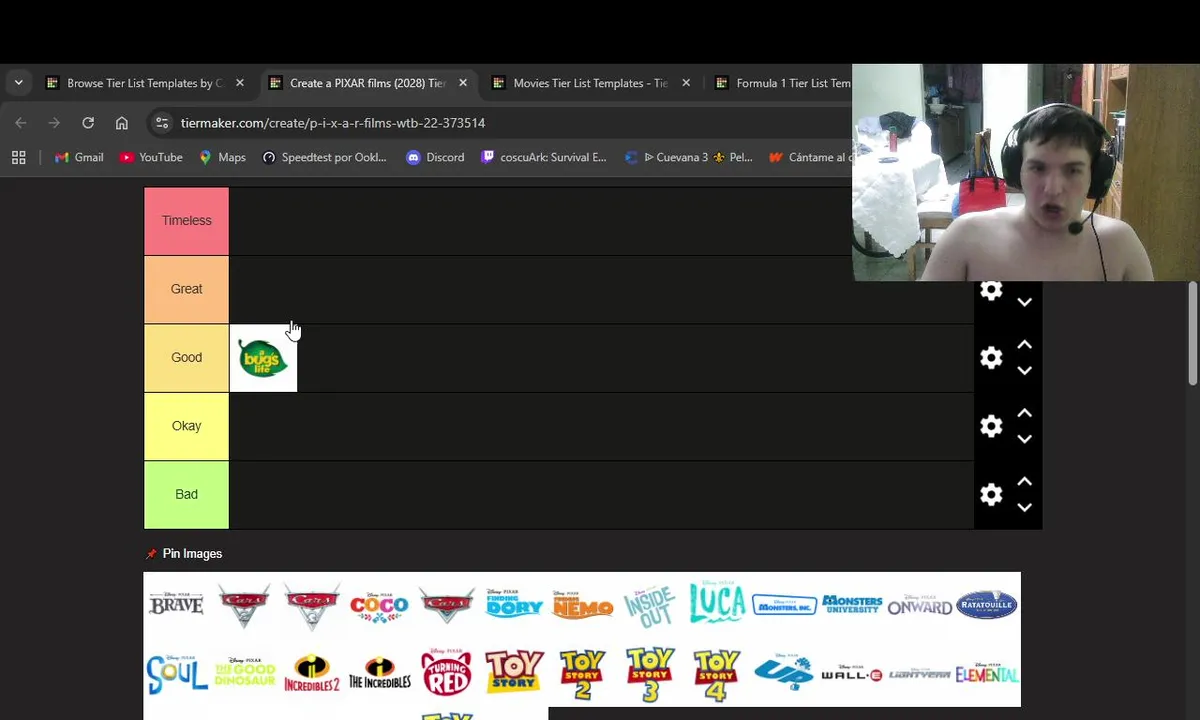Viewport: 1200px width, 720px height.
Task: Pick the Monsters University logo
Action: coord(852,604)
